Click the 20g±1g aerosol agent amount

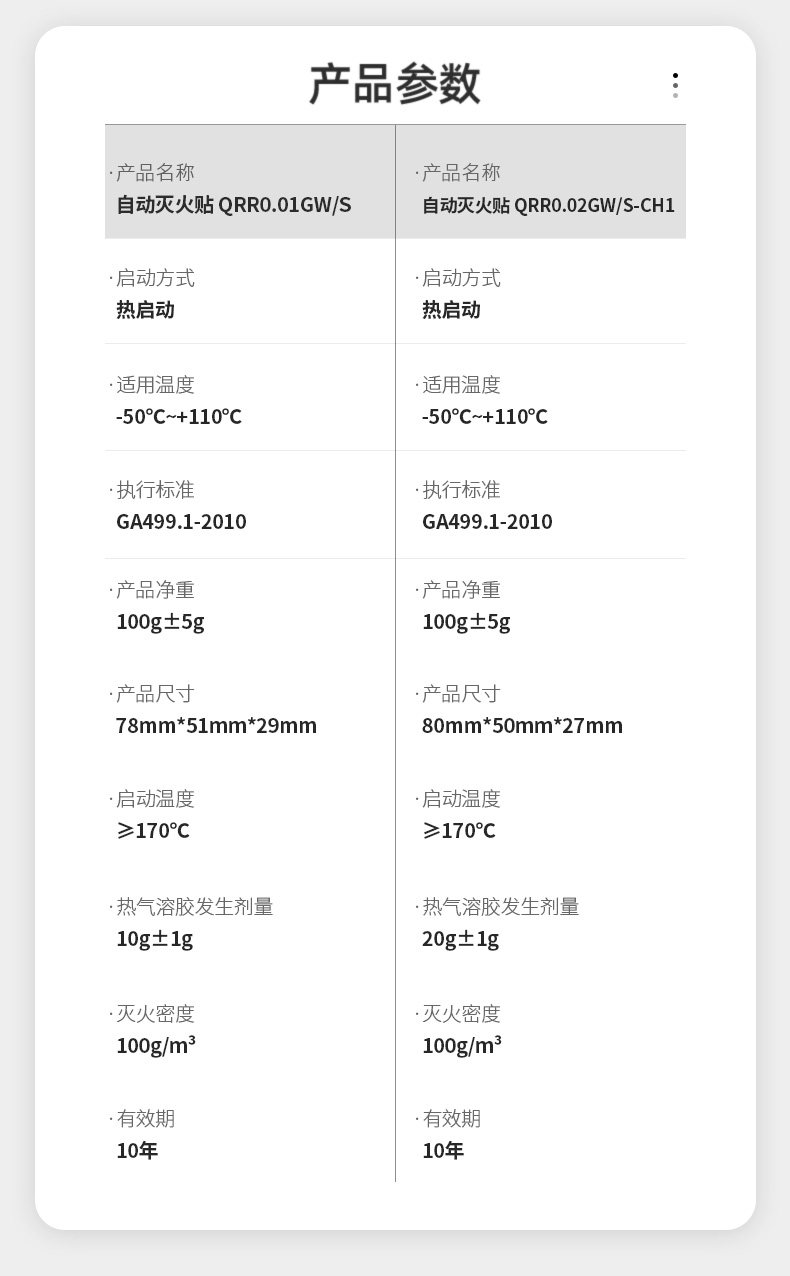[x=460, y=939]
